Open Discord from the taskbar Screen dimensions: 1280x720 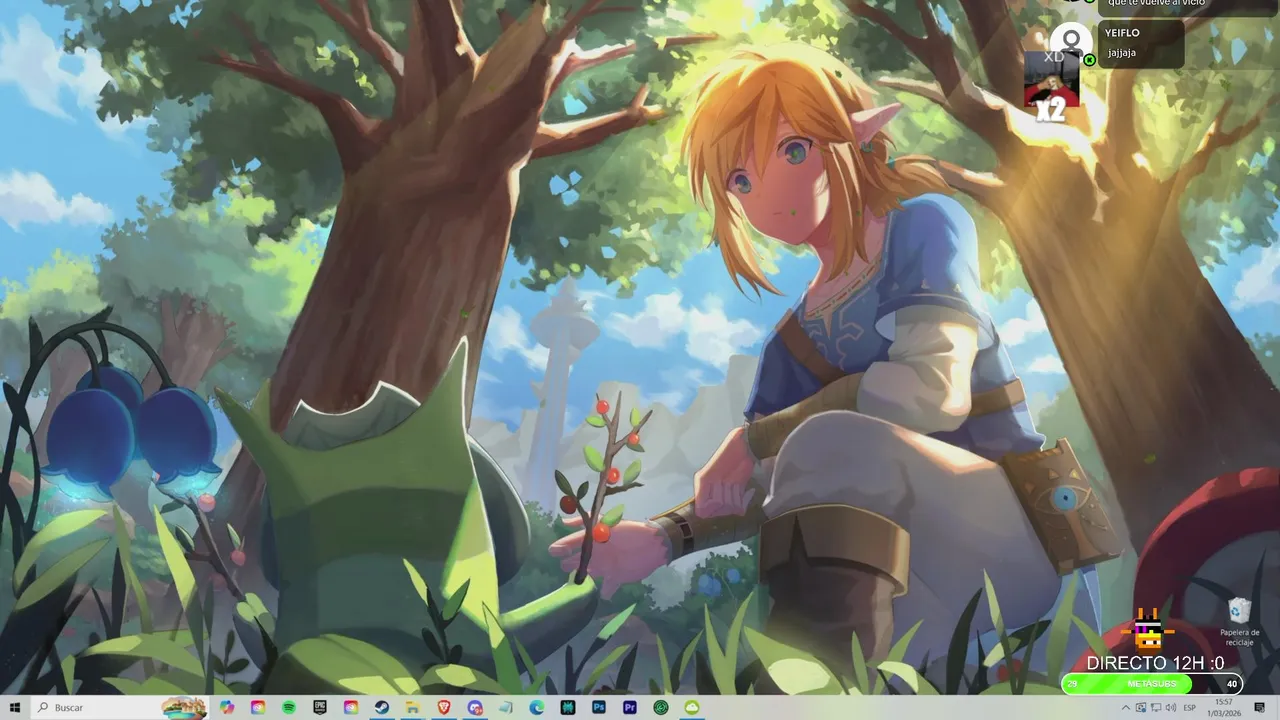(475, 707)
